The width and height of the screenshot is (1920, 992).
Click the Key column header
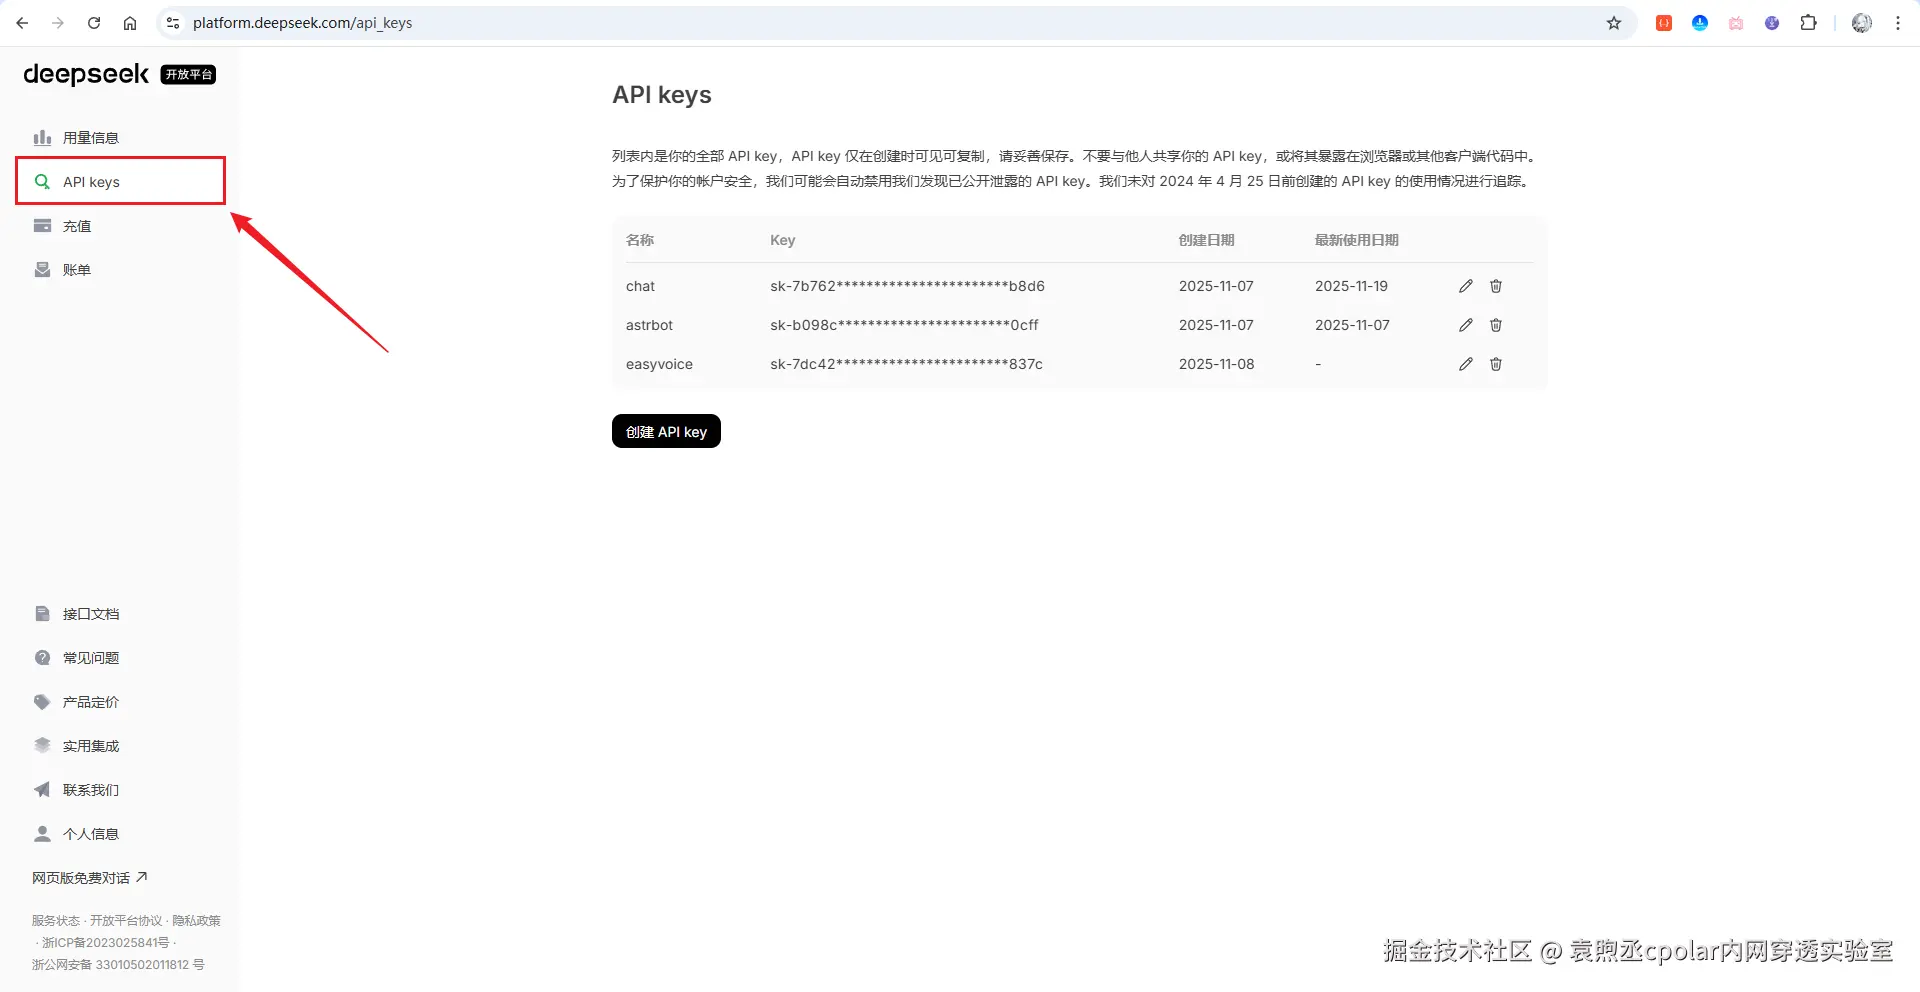click(782, 240)
